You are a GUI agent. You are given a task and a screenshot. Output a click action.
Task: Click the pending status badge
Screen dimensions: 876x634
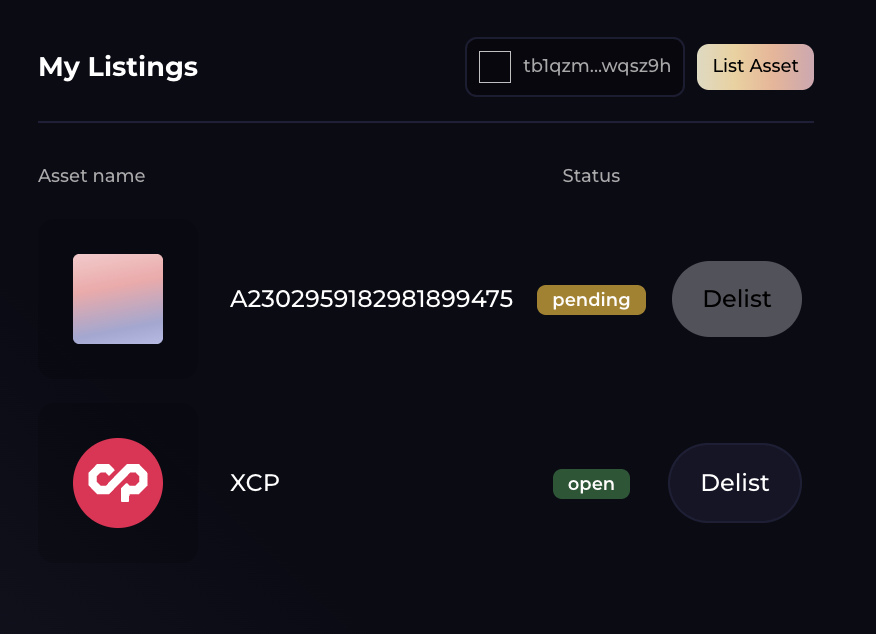click(x=591, y=299)
